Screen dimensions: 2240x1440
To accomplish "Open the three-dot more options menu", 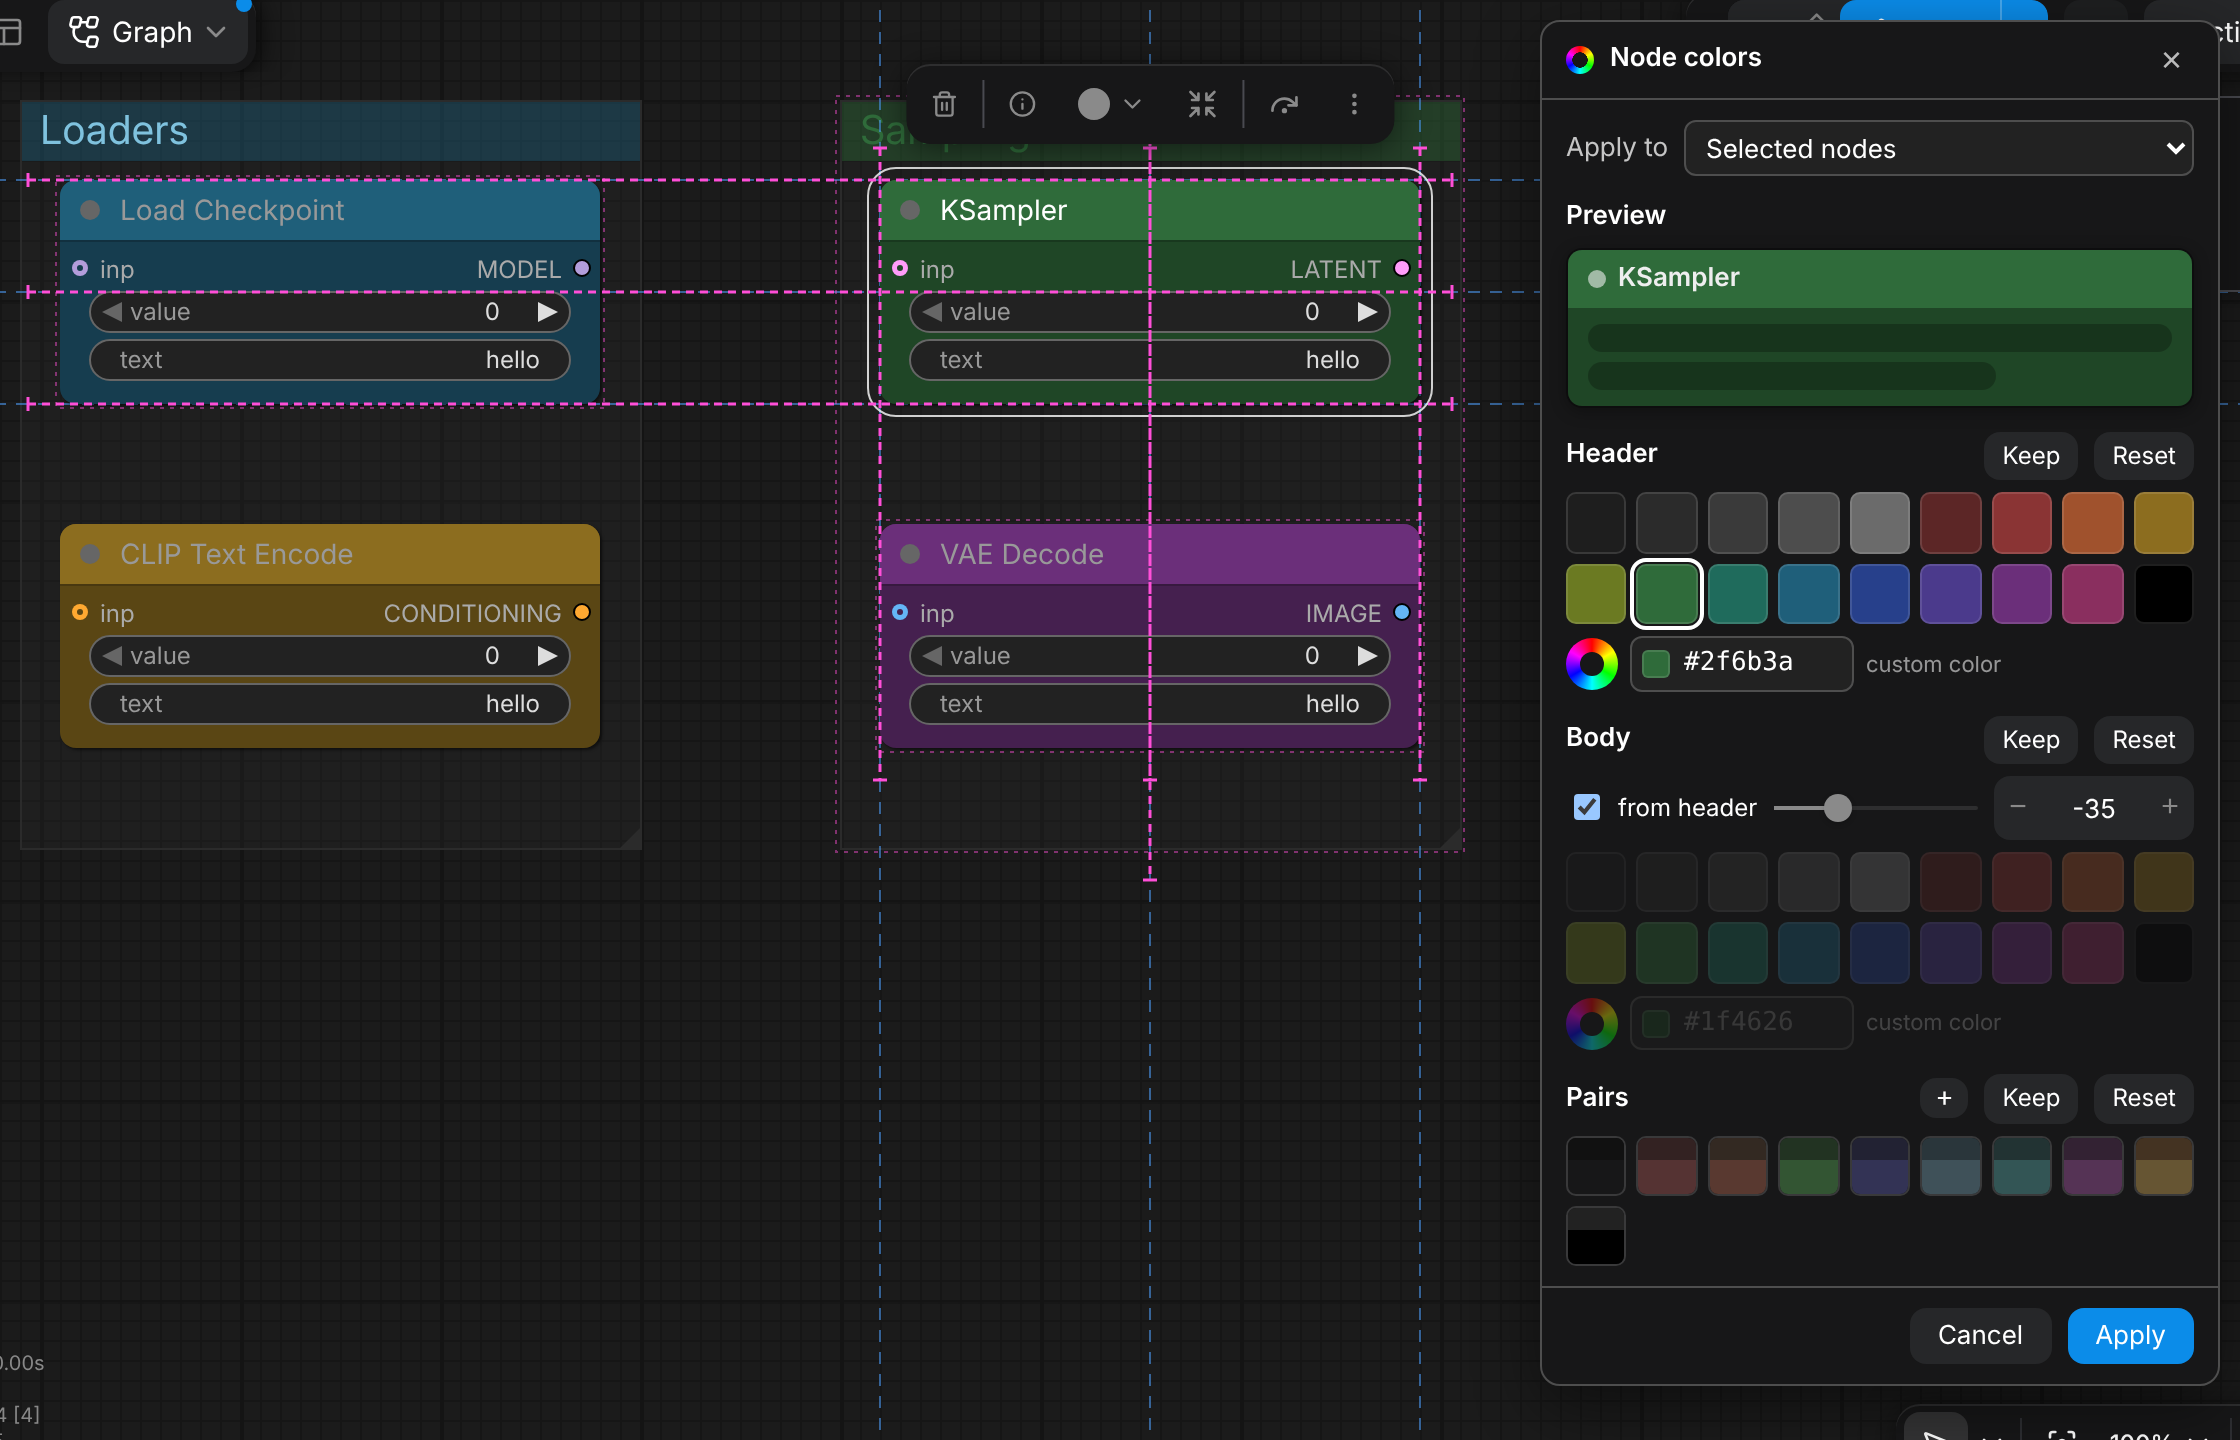I will coord(1354,104).
